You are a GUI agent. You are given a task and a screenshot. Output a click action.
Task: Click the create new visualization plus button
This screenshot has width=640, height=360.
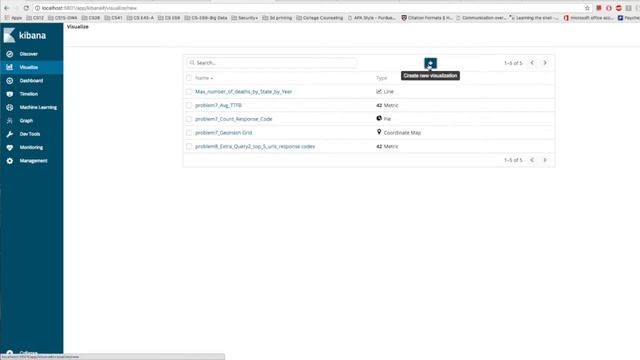[x=430, y=63]
